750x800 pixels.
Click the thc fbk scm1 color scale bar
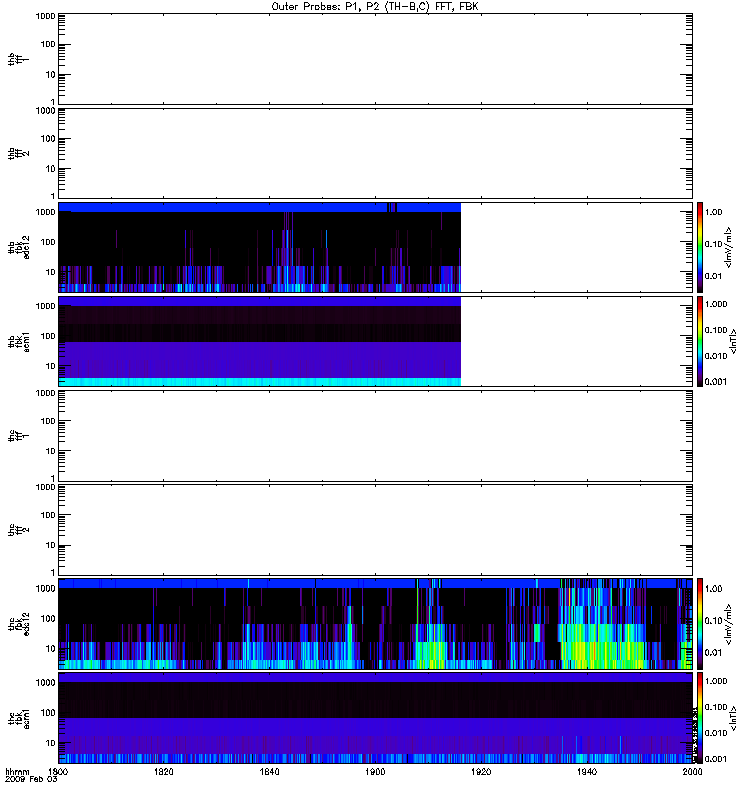coord(700,718)
